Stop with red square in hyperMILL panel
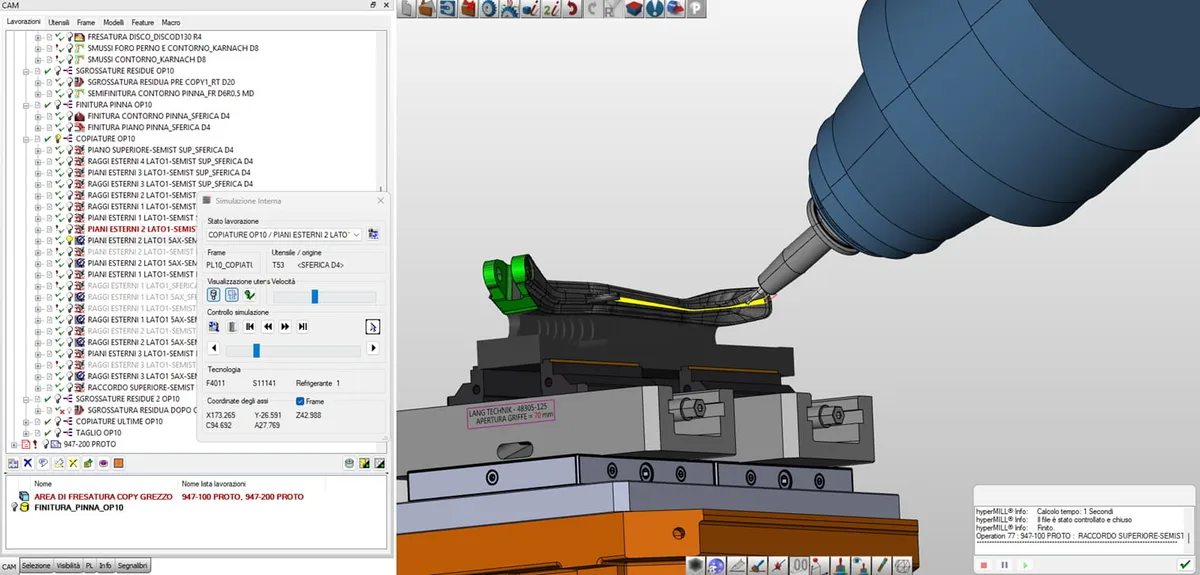The height and width of the screenshot is (575, 1200). (985, 565)
